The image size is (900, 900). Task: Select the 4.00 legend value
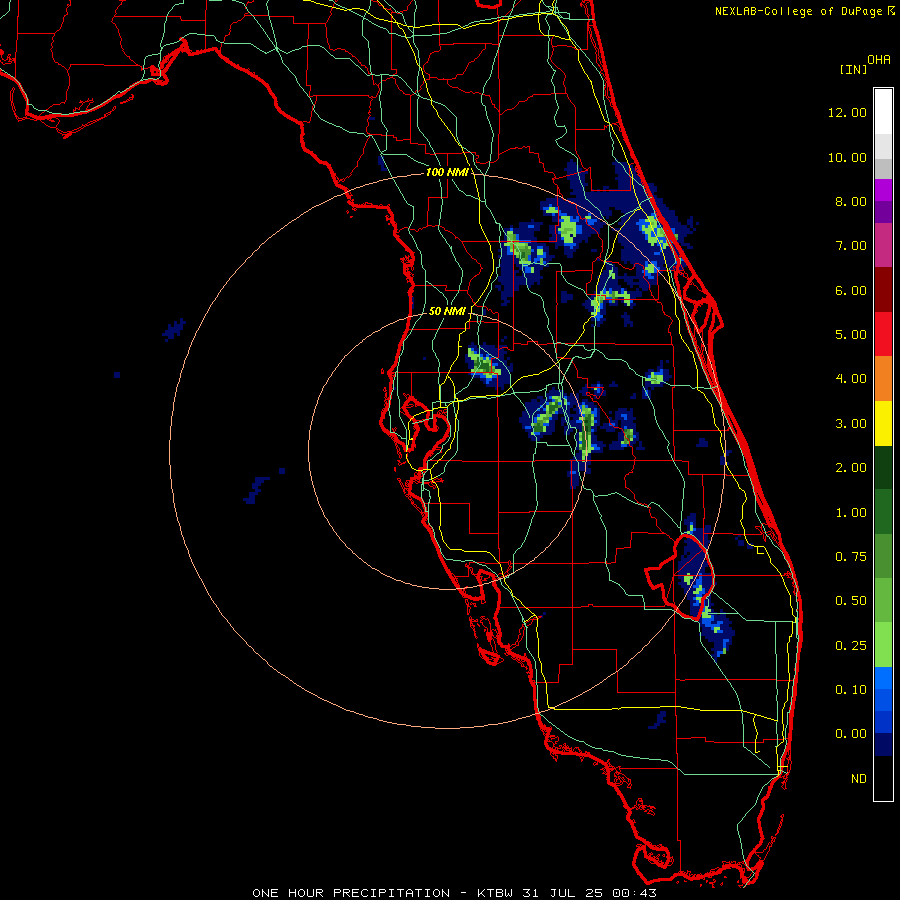pos(851,379)
